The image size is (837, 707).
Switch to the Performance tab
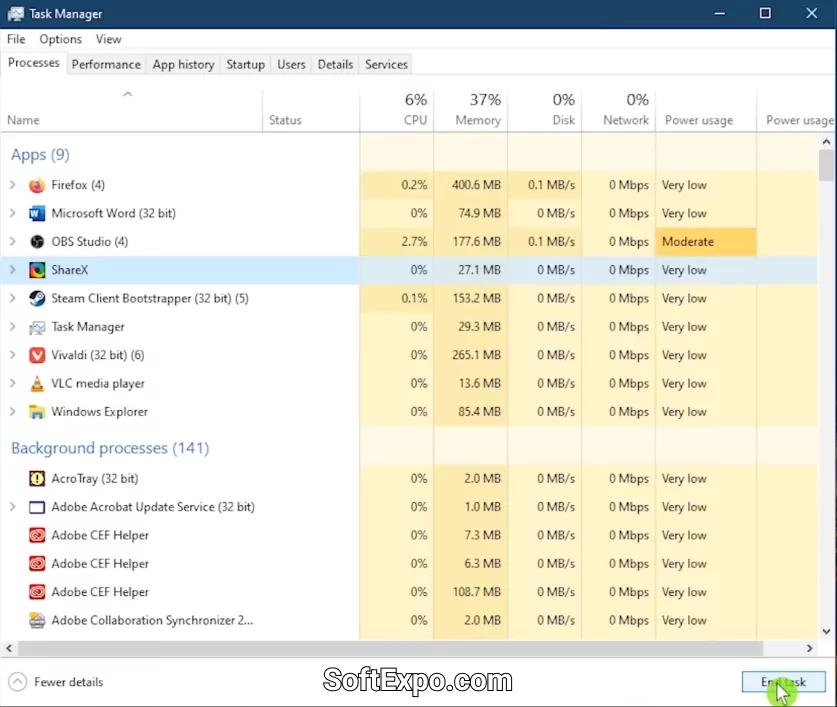click(x=106, y=64)
